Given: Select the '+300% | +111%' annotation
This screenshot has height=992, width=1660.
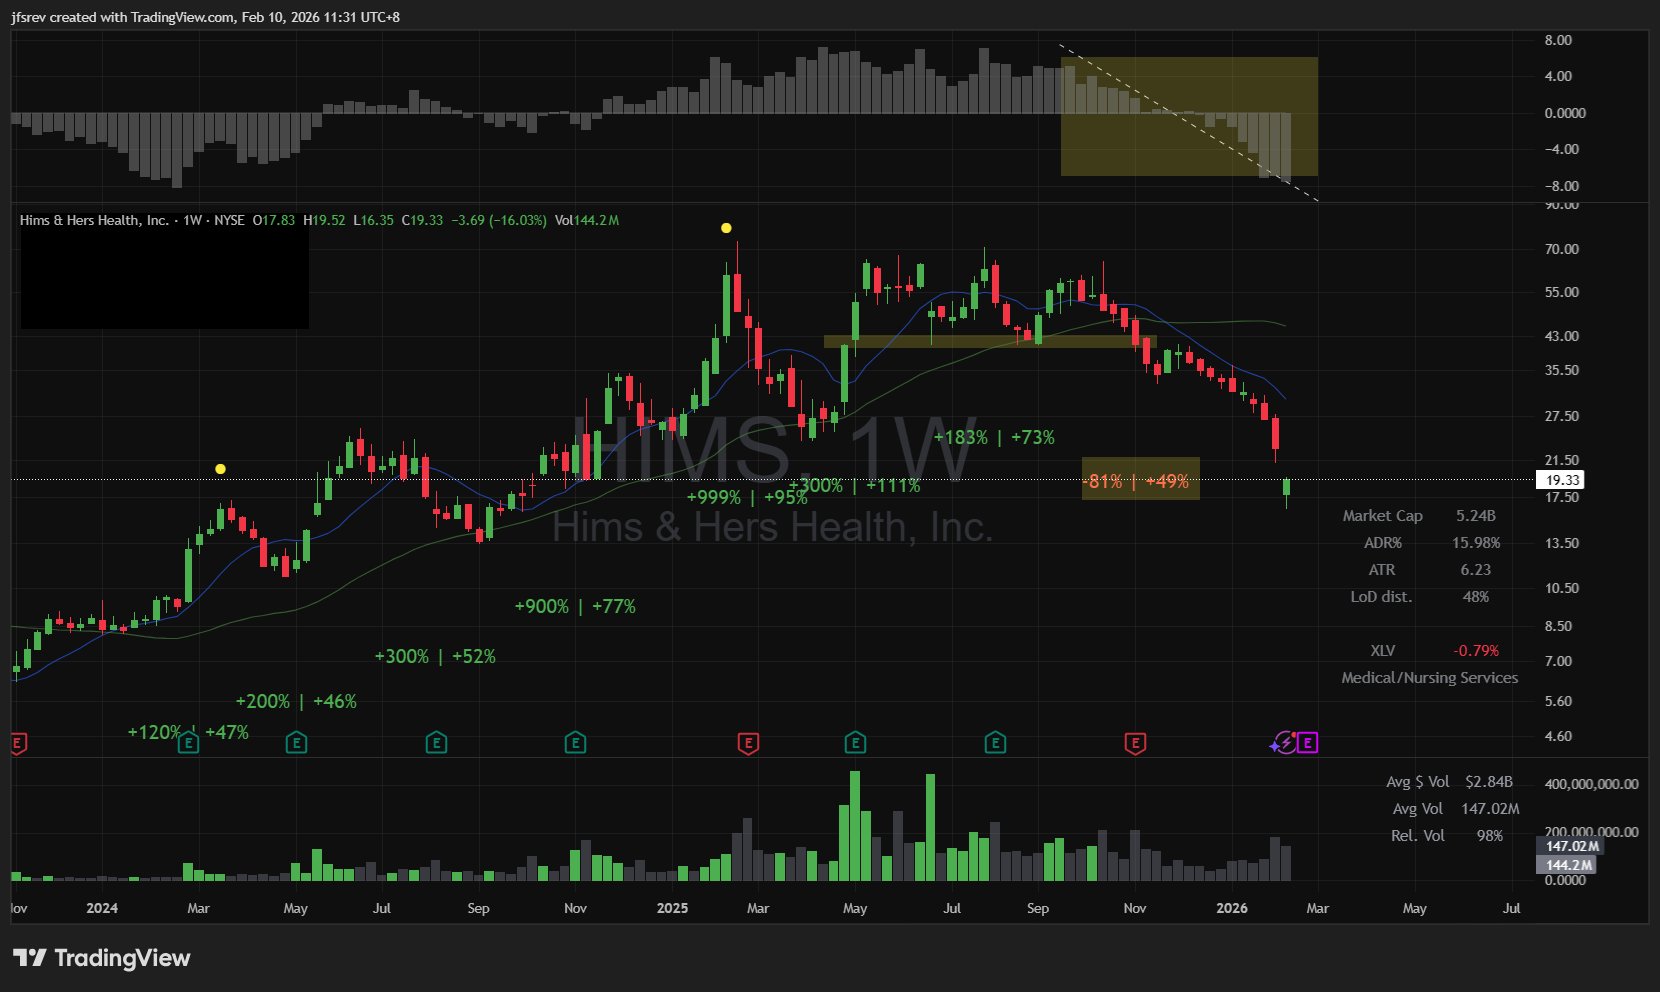Looking at the screenshot, I should pyautogui.click(x=854, y=485).
